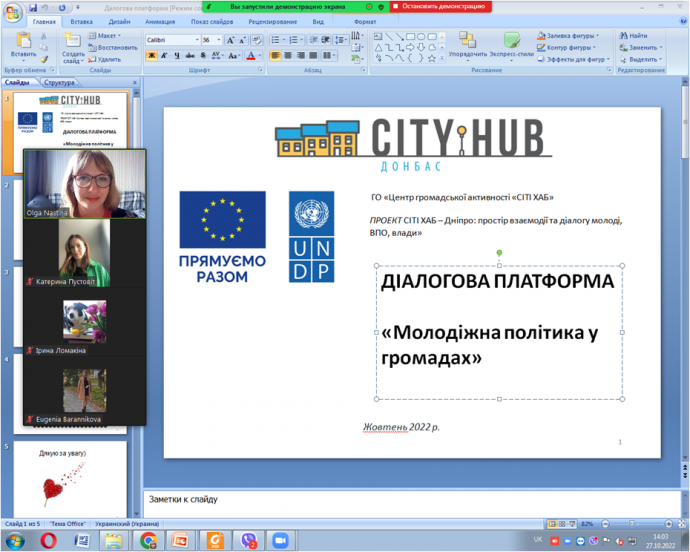Screen dimensions: 690x552
Task: Click the Заметки к слайду notes field
Action: 400,499
